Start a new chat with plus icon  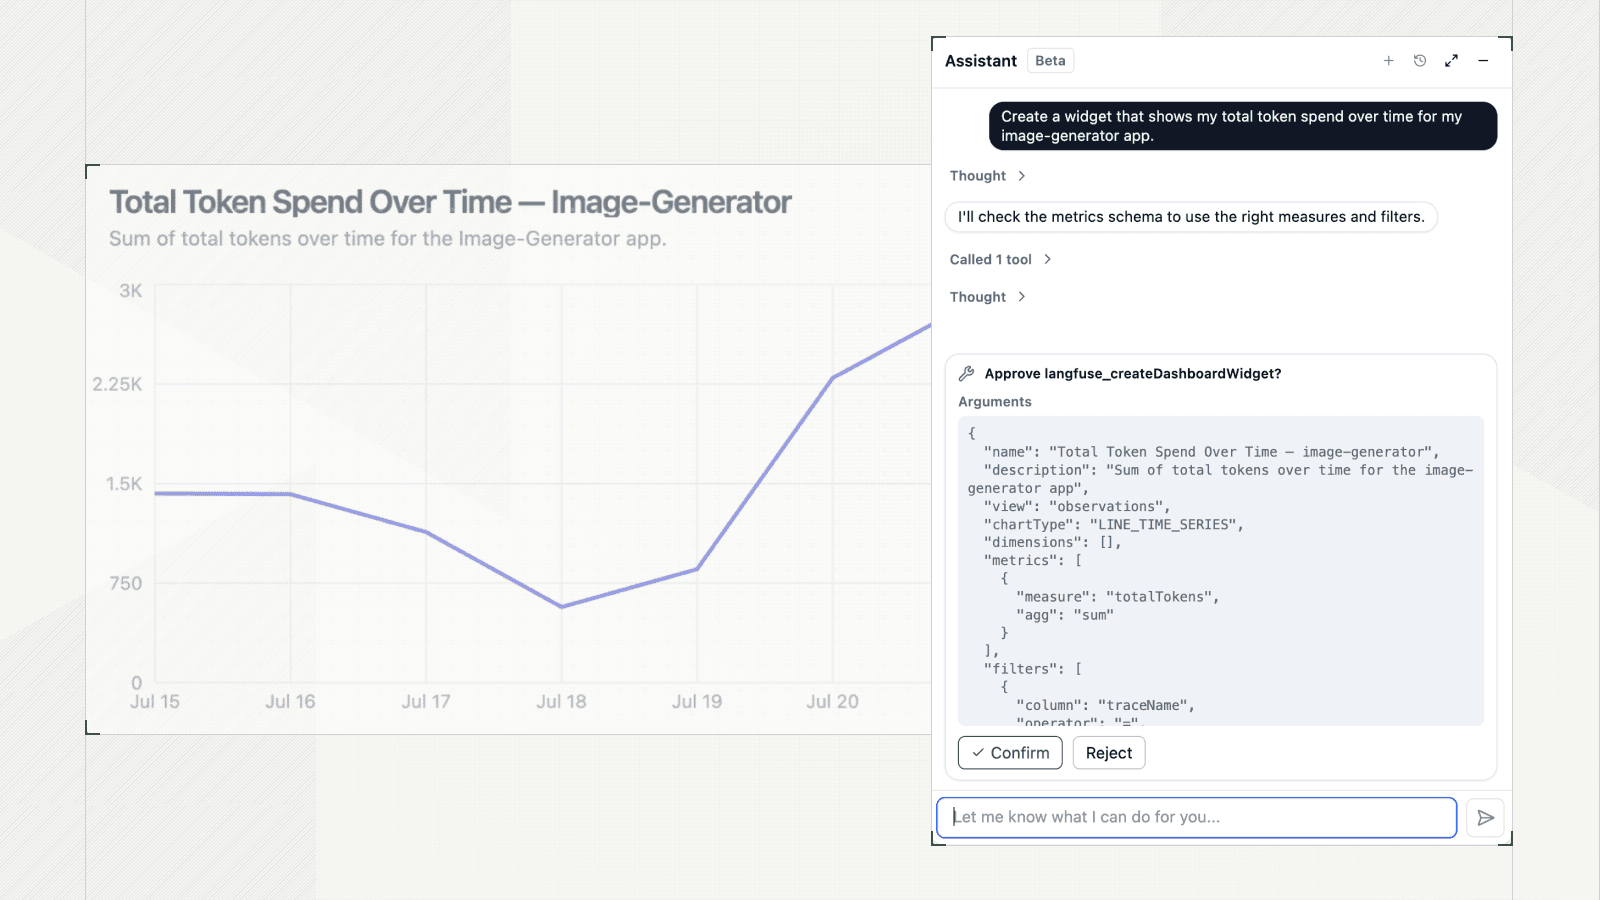1388,61
